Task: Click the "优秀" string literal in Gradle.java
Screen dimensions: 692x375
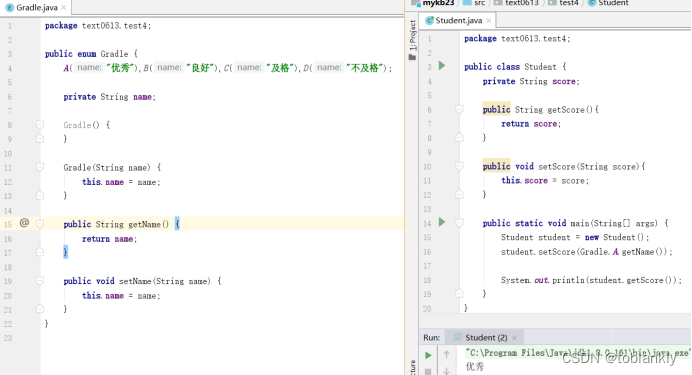Action: coord(120,68)
